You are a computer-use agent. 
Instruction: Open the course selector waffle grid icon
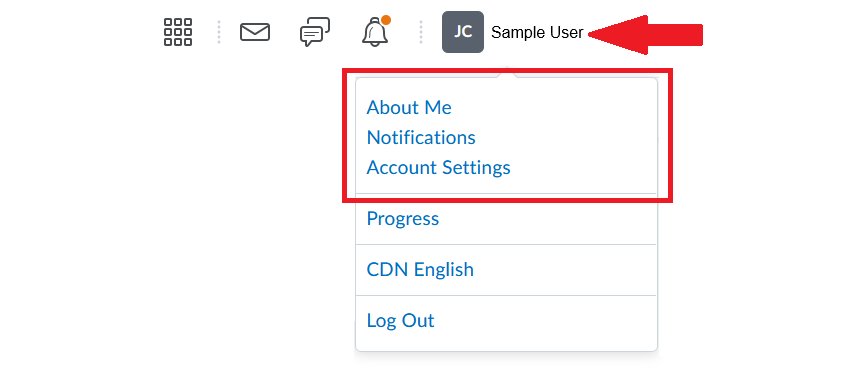[178, 32]
